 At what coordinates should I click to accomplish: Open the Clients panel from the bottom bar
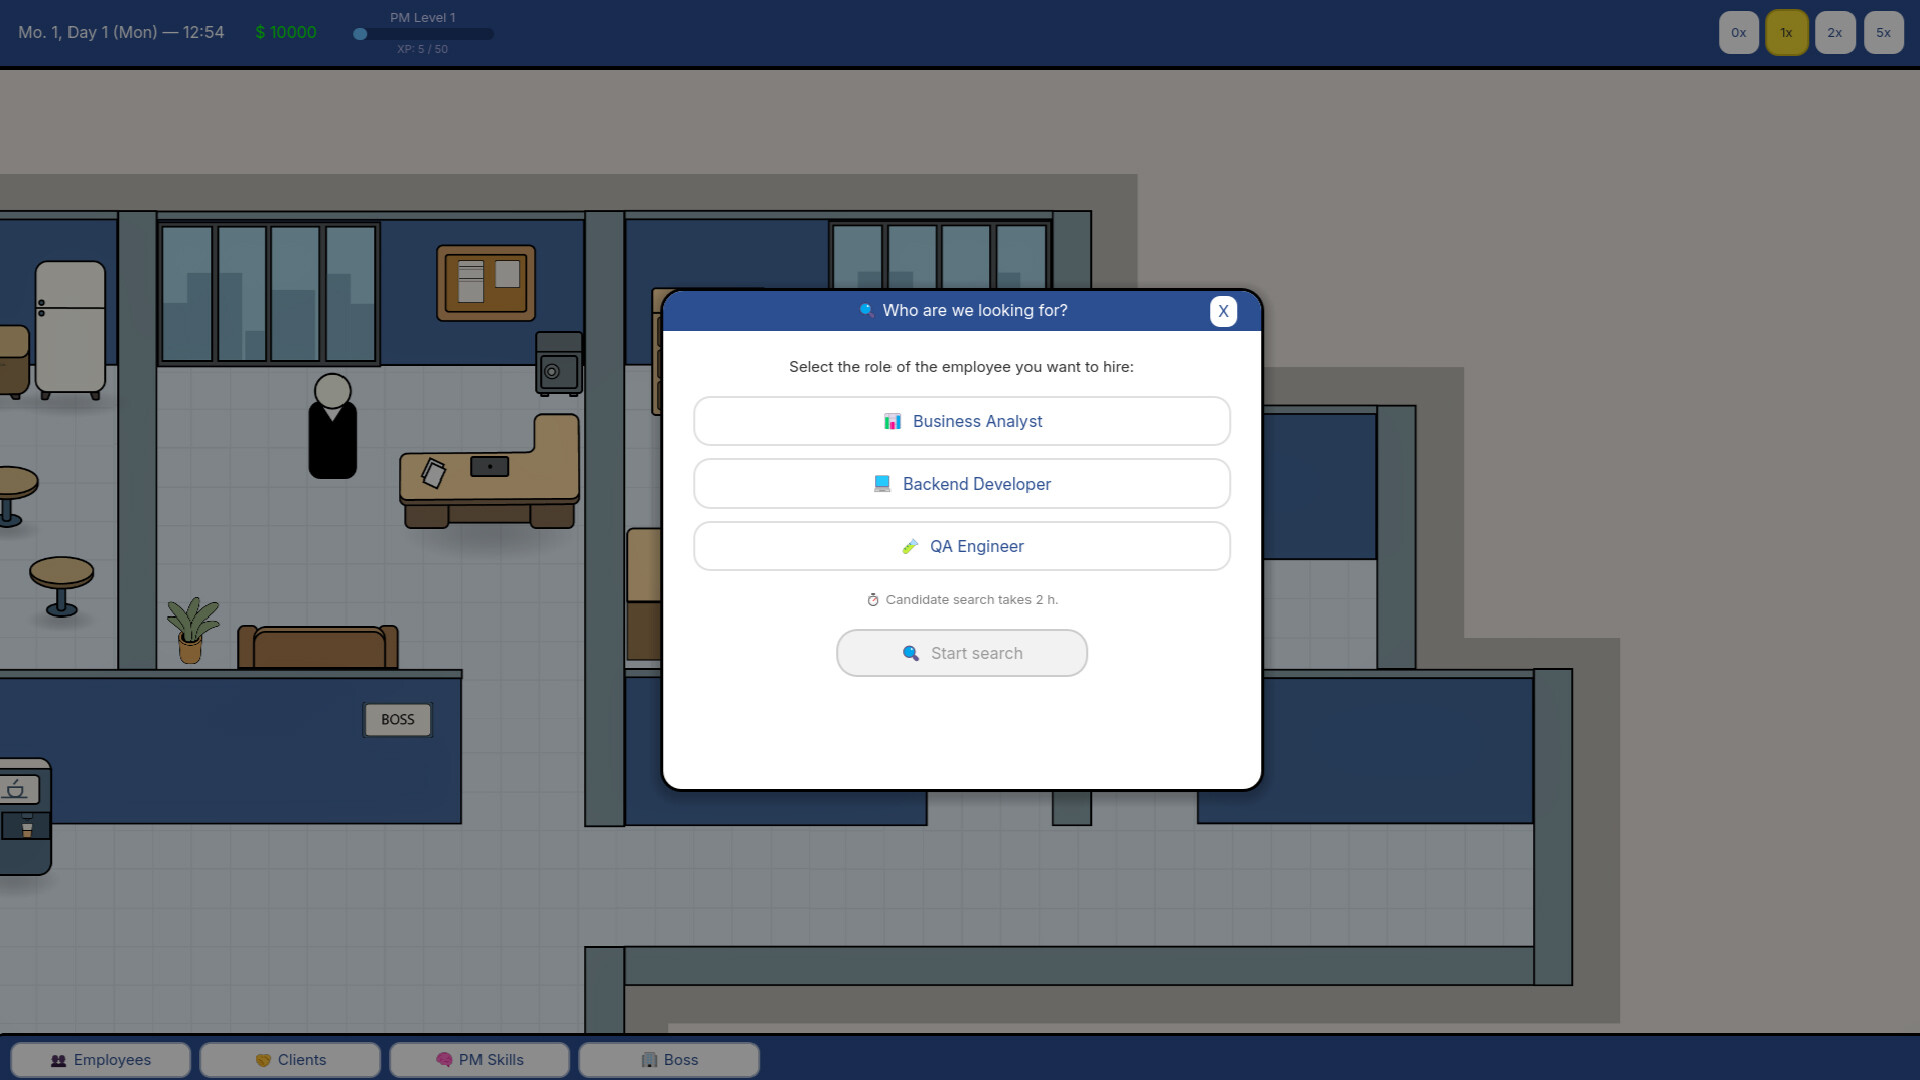[x=290, y=1059]
